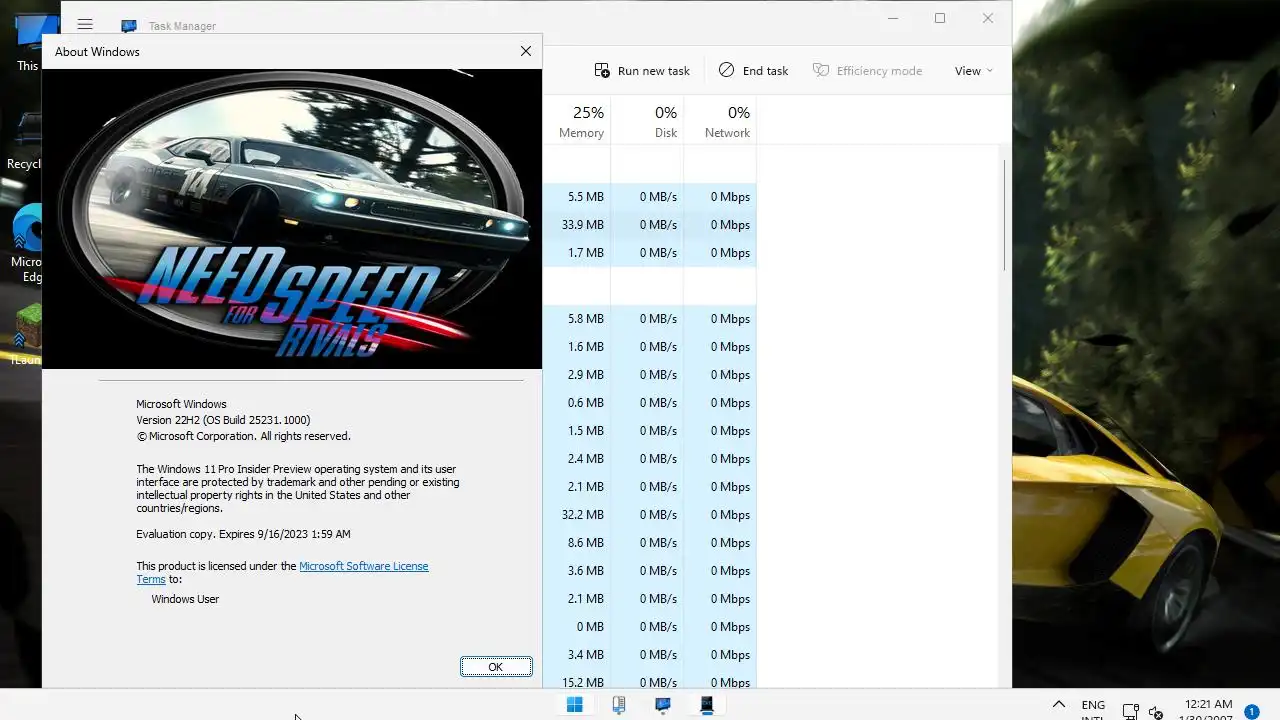The image size is (1280, 720).
Task: Click Run new task in Task Manager
Action: pyautogui.click(x=642, y=71)
